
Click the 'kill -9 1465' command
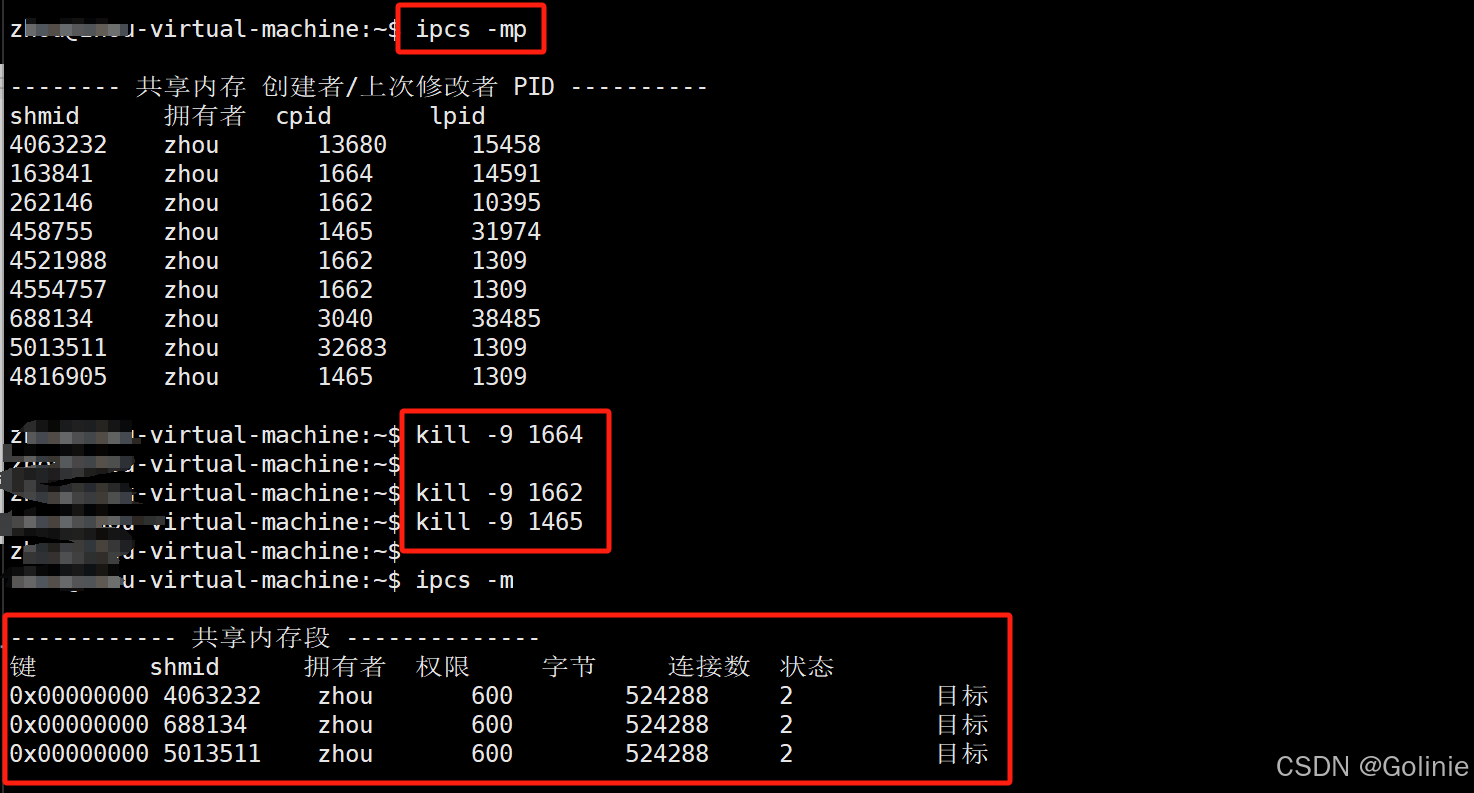(499, 522)
